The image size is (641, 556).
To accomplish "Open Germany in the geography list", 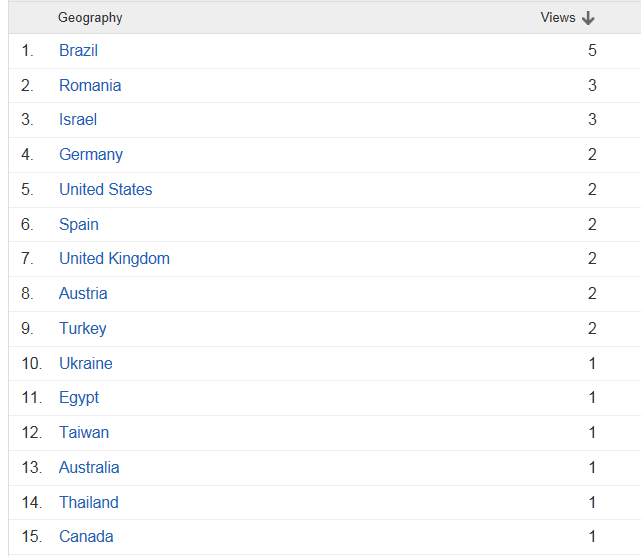I will tap(91, 155).
